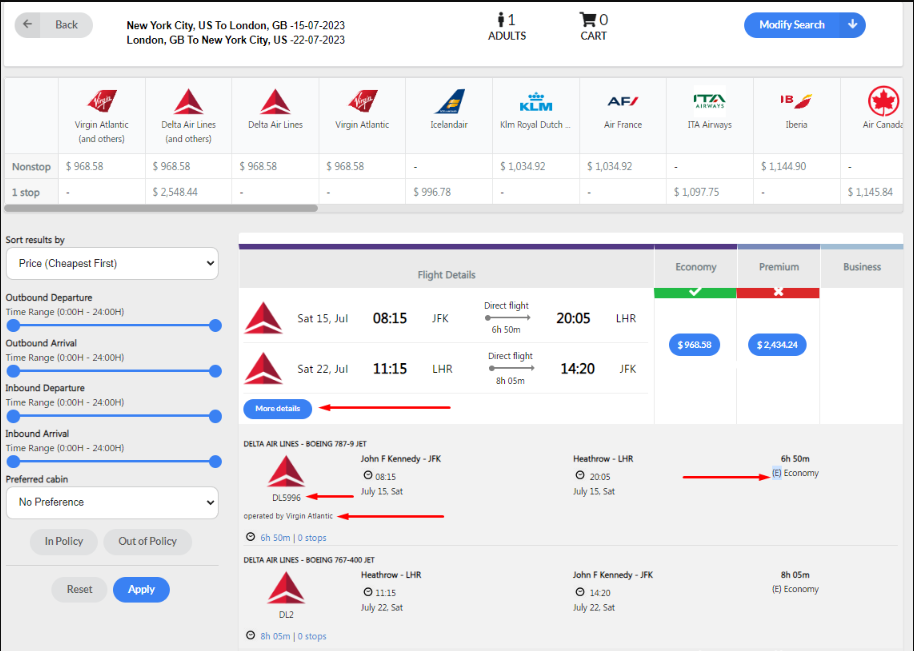Select the Air Canada maple leaf logo
Screen dimensions: 914x651
point(884,101)
